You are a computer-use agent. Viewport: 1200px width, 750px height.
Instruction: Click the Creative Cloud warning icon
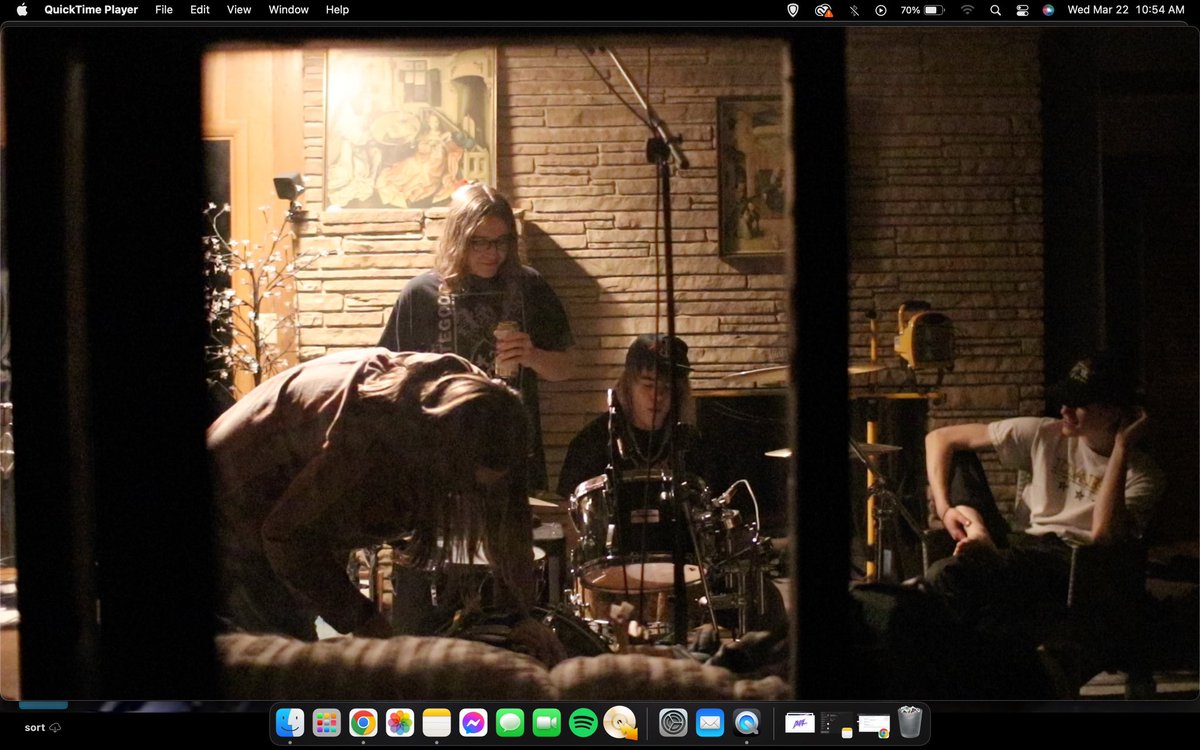(823, 10)
